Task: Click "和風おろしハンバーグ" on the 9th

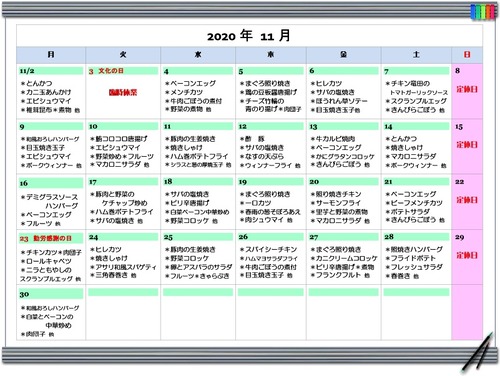Action: [x=53, y=139]
